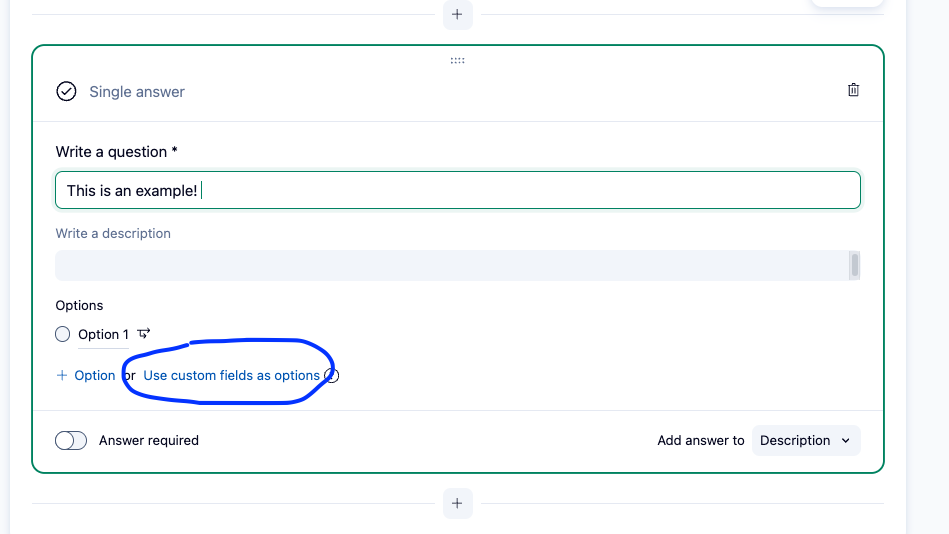
Task: Click the Option 1 label text
Action: pos(103,335)
